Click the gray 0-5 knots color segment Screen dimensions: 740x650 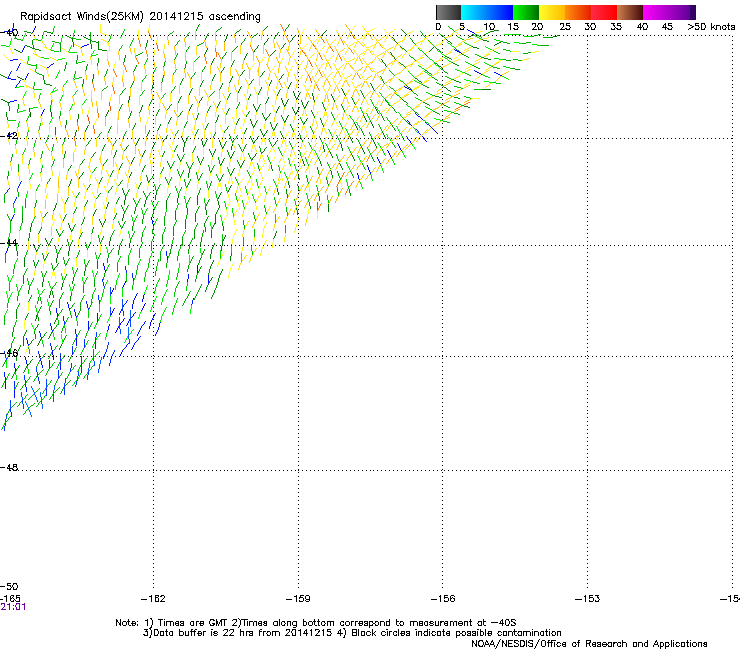[x=448, y=12]
